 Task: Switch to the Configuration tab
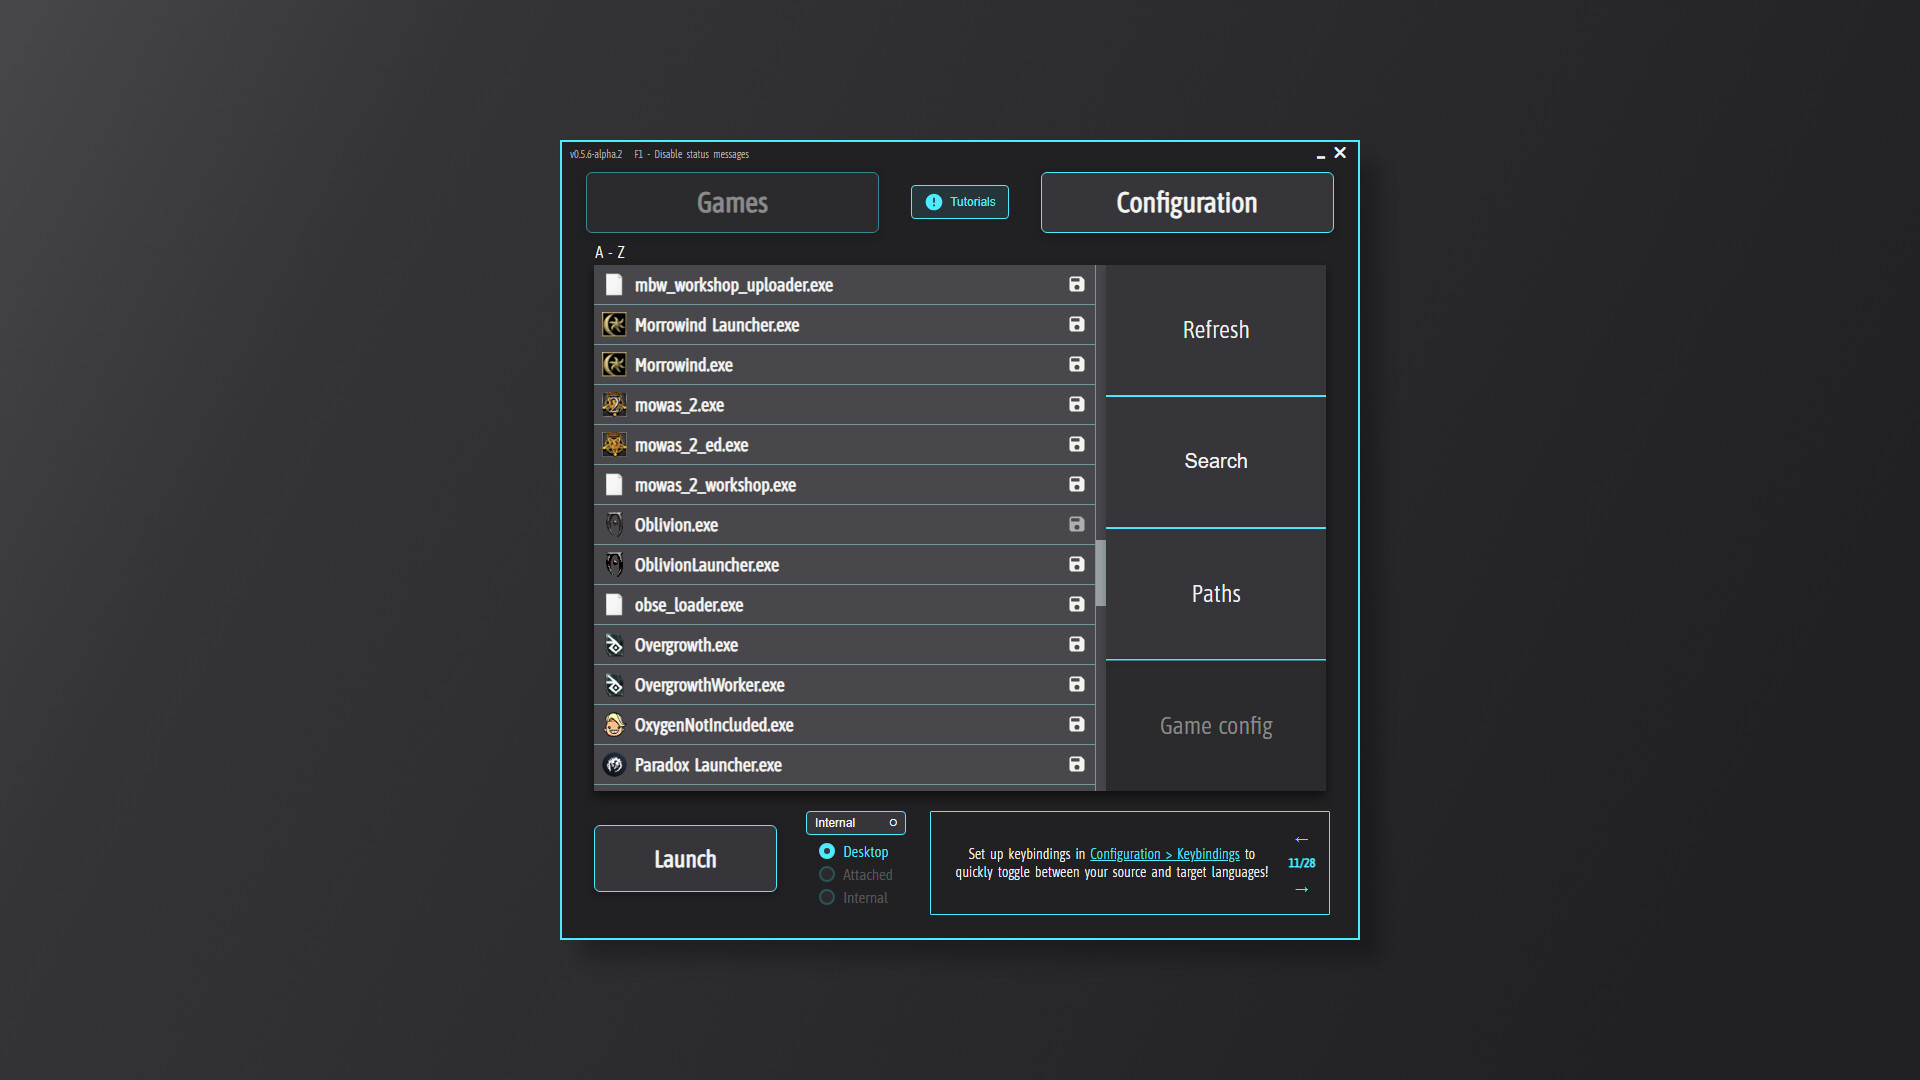pyautogui.click(x=1187, y=202)
